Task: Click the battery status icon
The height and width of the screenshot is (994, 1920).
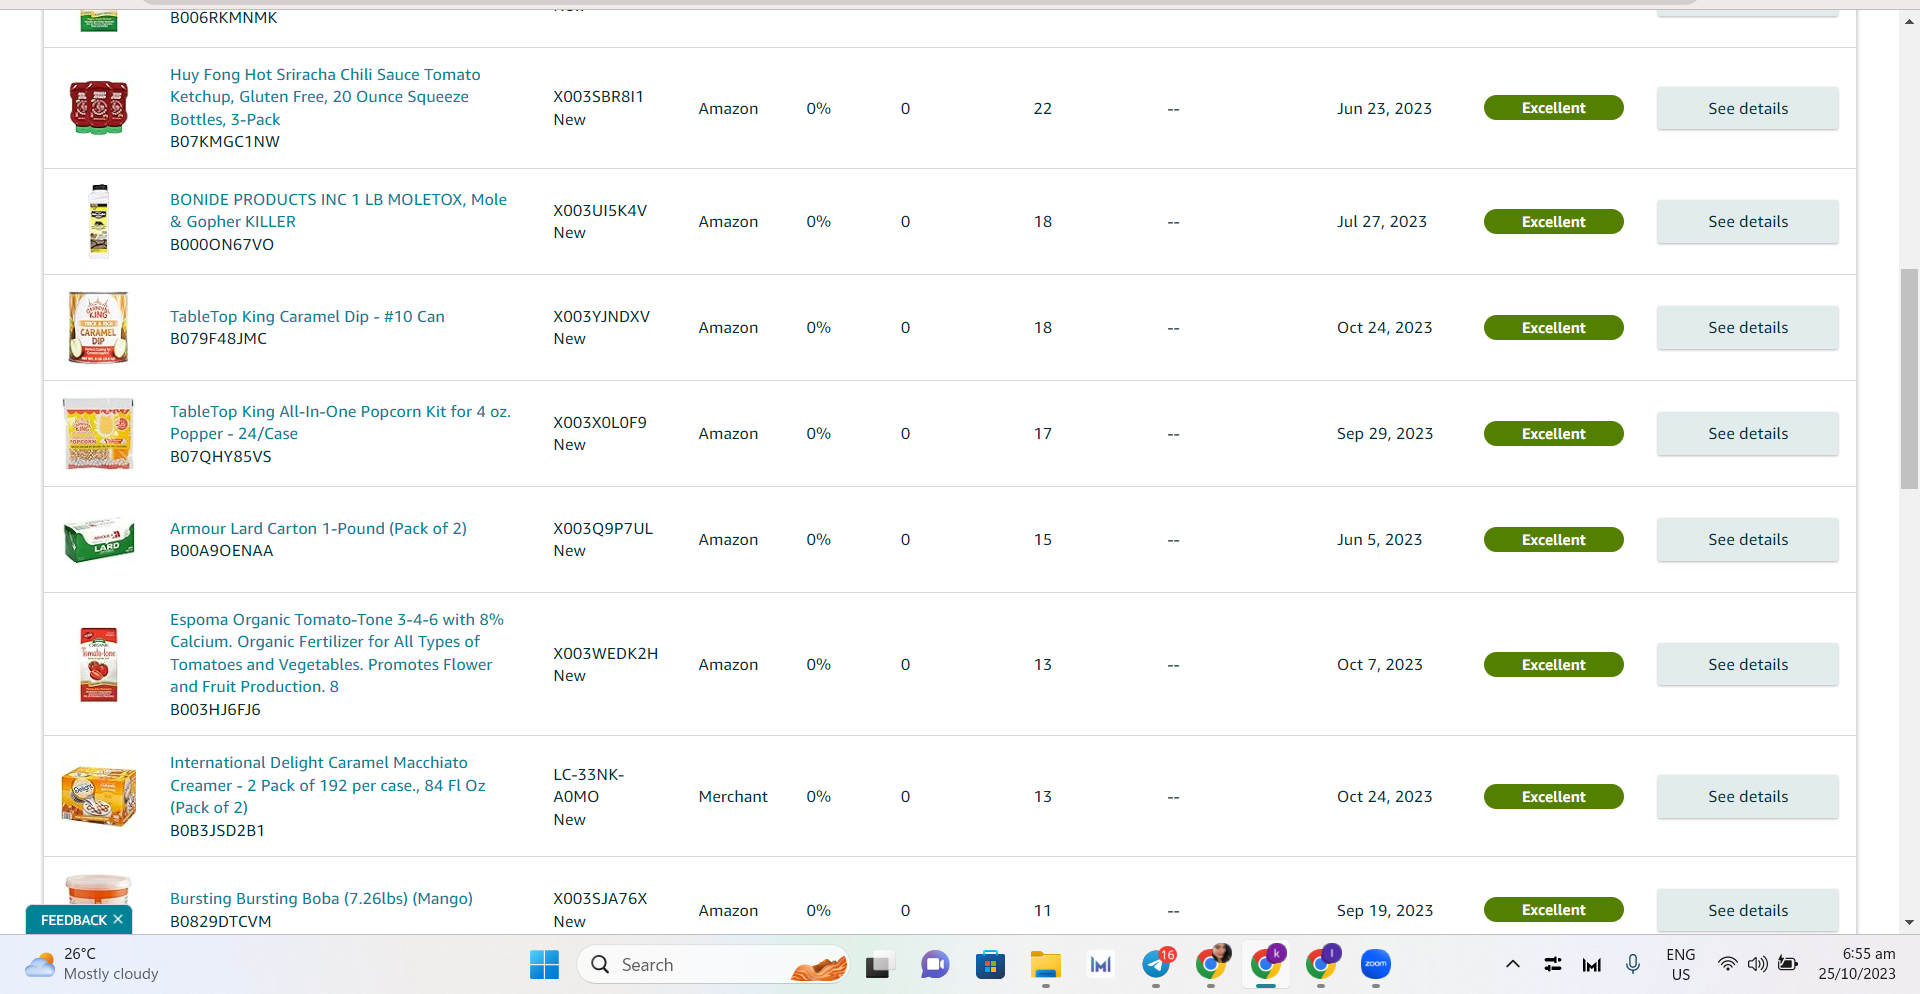Action: (1788, 964)
